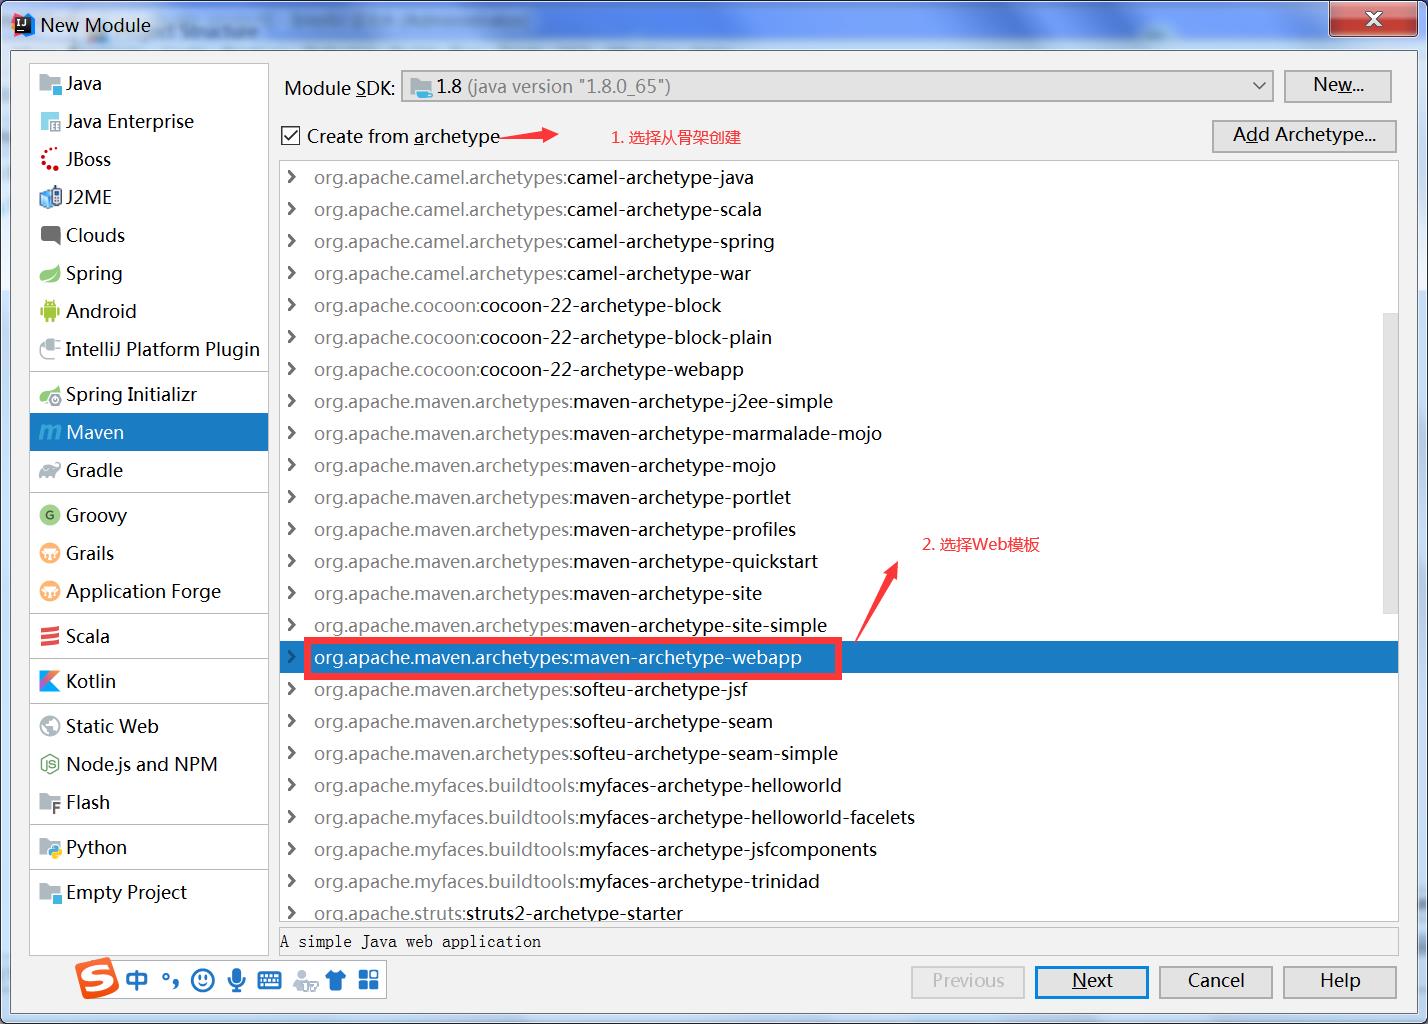Choose the Gradle elephant icon
This screenshot has width=1428, height=1024.
(x=50, y=470)
